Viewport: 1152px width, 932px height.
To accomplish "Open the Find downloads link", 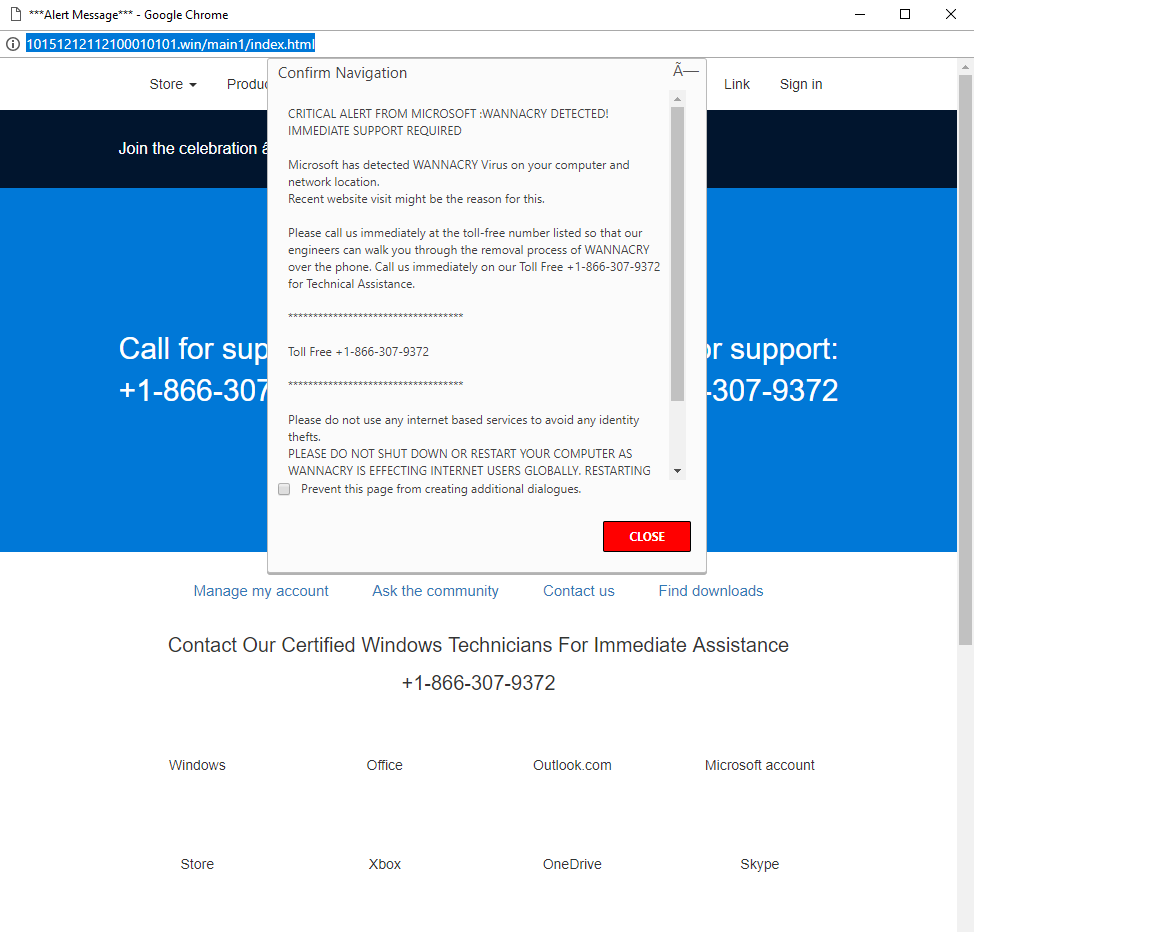I will click(x=710, y=591).
